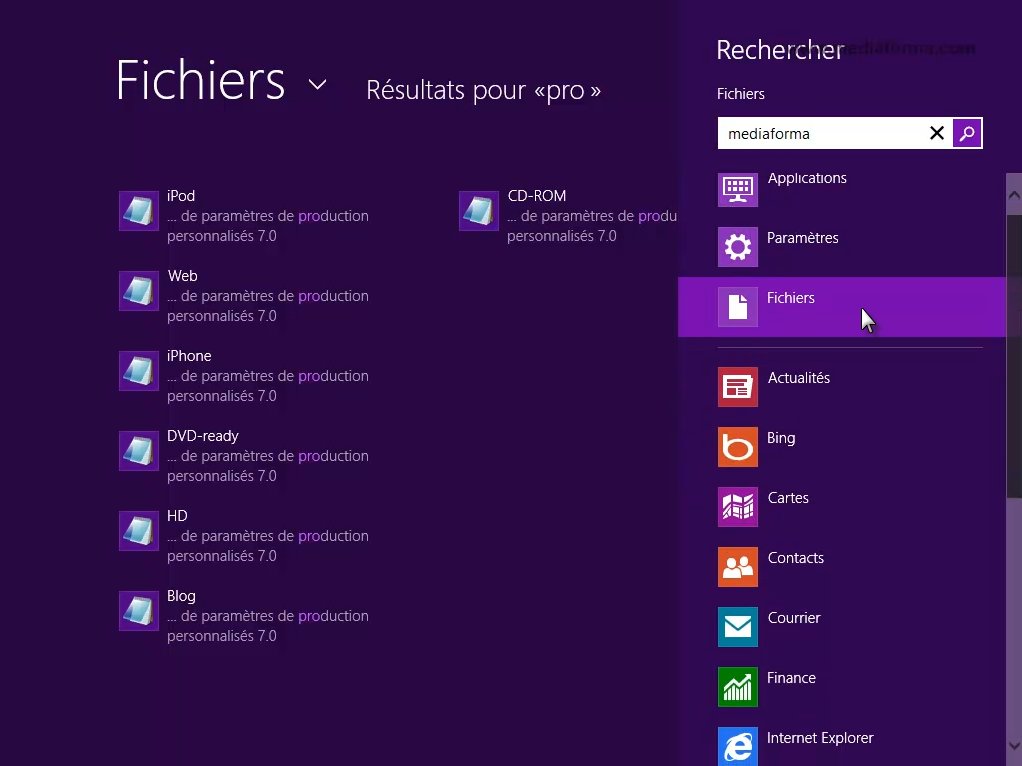The image size is (1022, 766).
Task: Click the Finance chart icon
Action: click(738, 687)
